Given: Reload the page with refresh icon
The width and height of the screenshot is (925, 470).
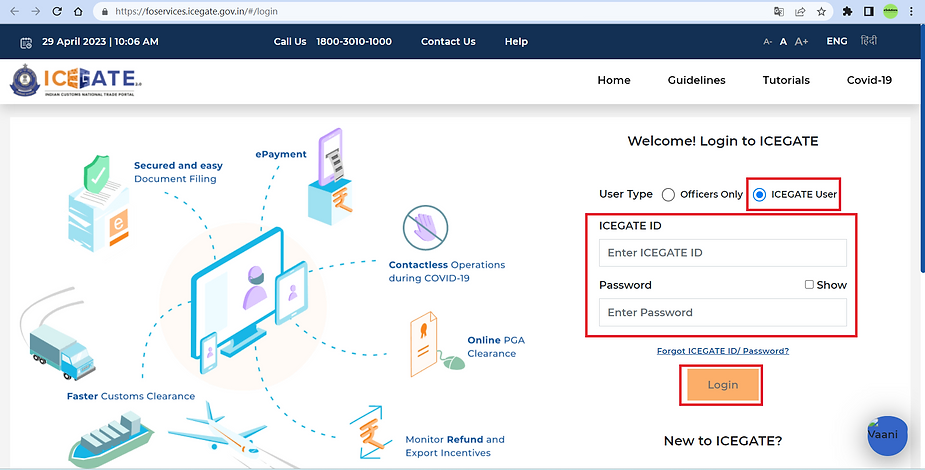Looking at the screenshot, I should [x=57, y=11].
